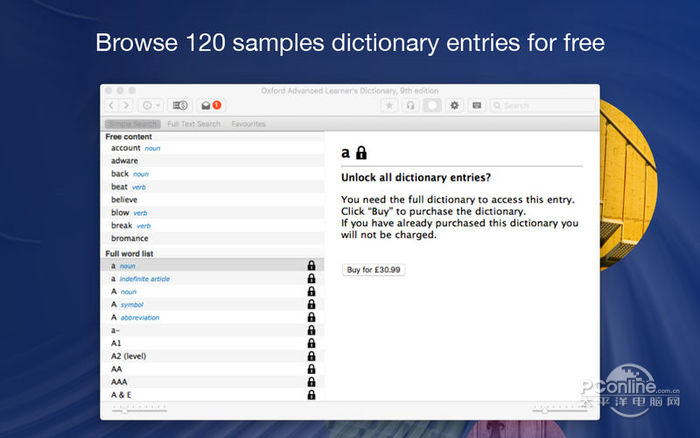This screenshot has height=438, width=700.
Task: Click lock icon on 'AA' row
Action: (312, 369)
